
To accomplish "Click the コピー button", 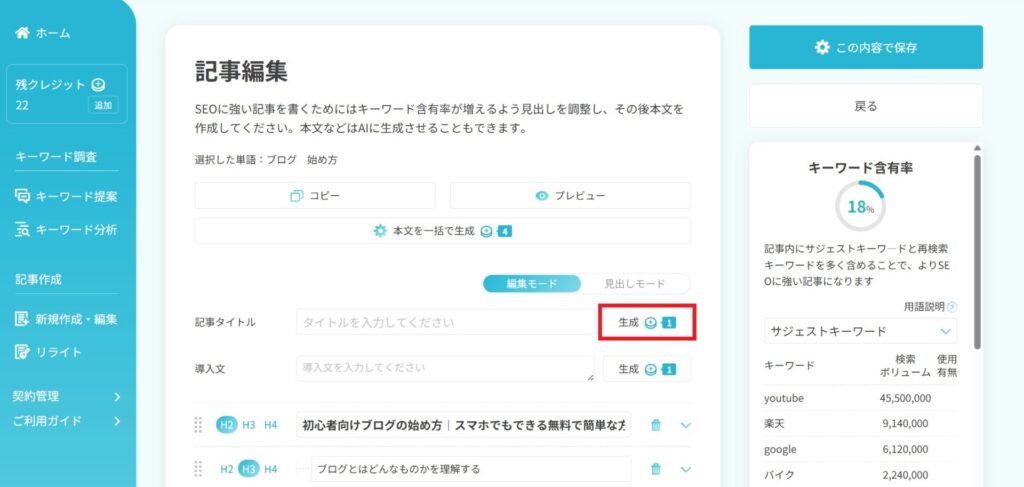I will [315, 196].
